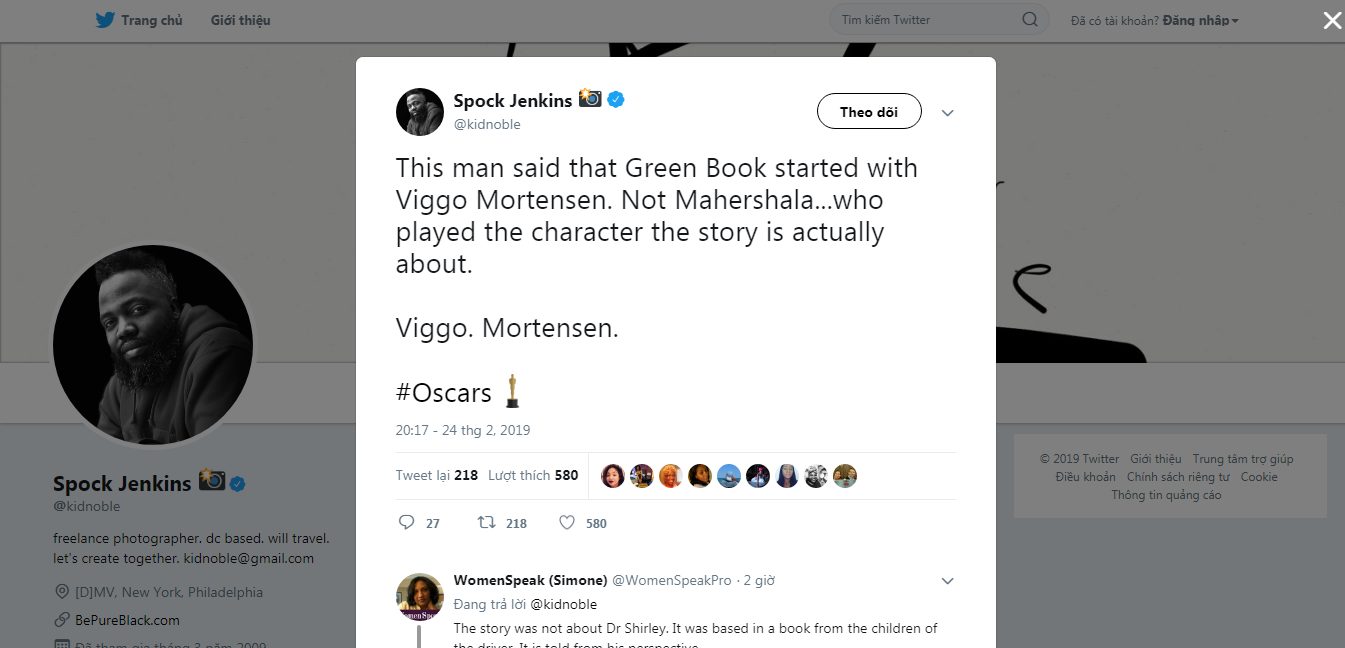Type in the Tìm kiếm Twitter search box
This screenshot has width=1345, height=648.
[925, 20]
